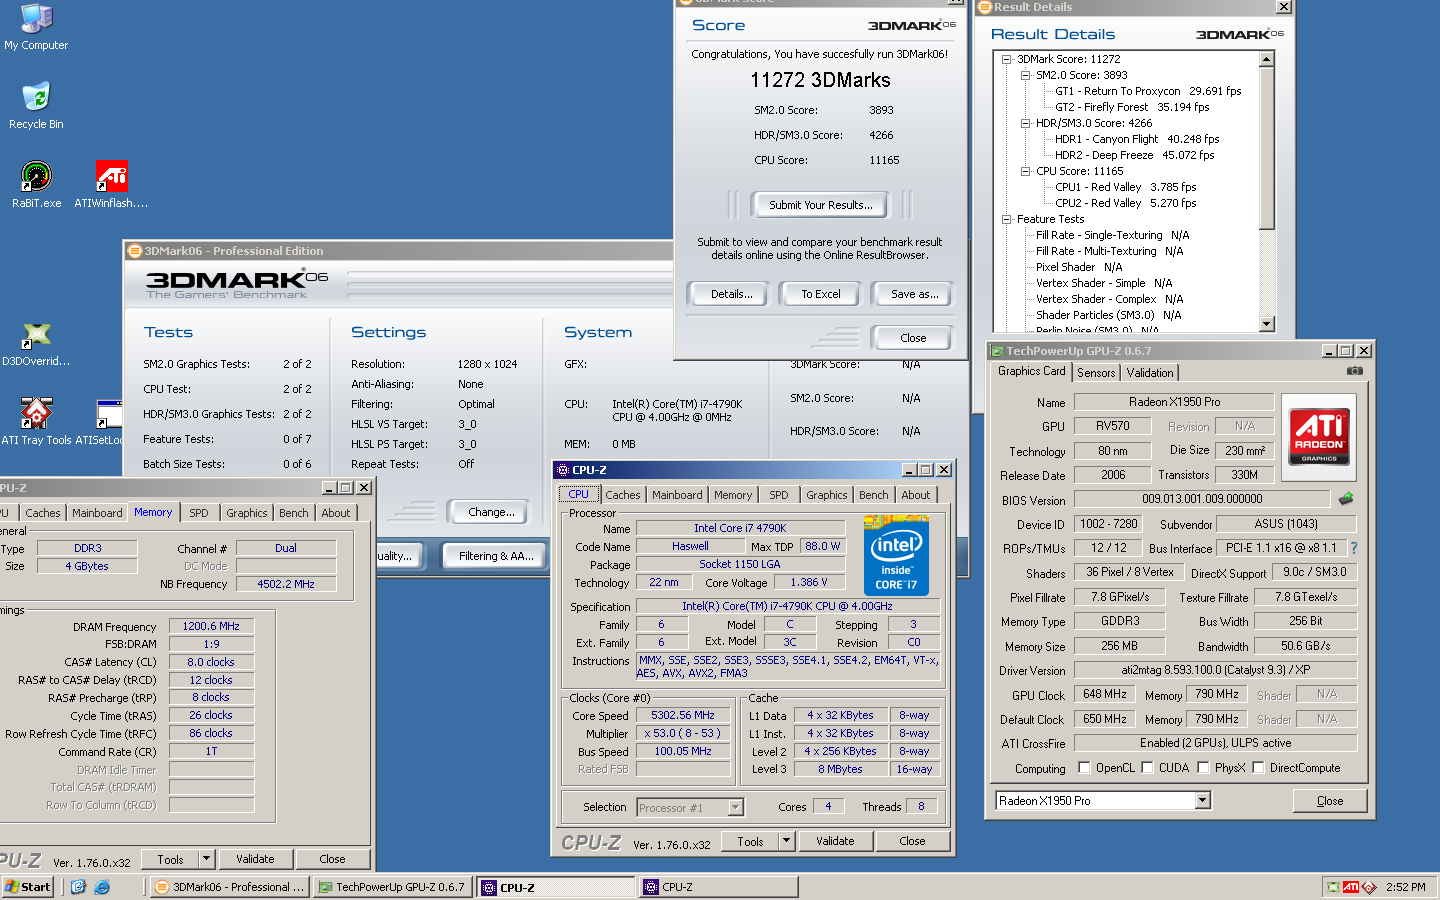This screenshot has width=1440, height=900.
Task: Switch to the Validation tab in GPU-Z
Action: pos(1150,372)
